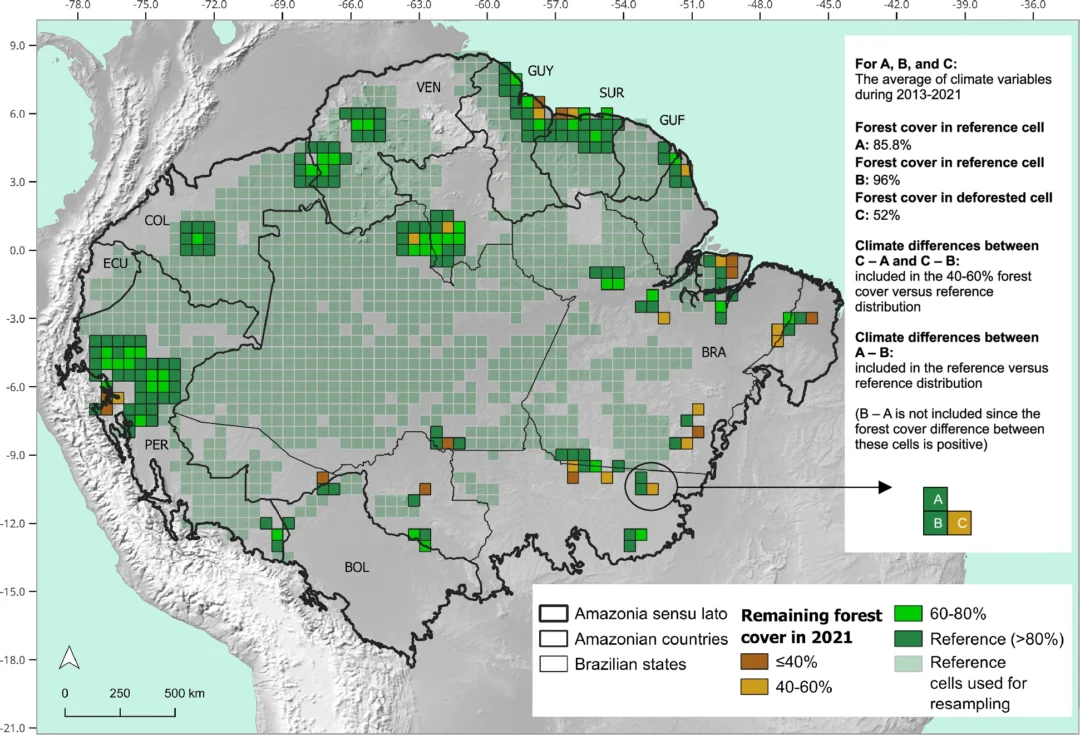Click the north arrow symbol
The width and height of the screenshot is (1080, 735).
pyautogui.click(x=68, y=655)
